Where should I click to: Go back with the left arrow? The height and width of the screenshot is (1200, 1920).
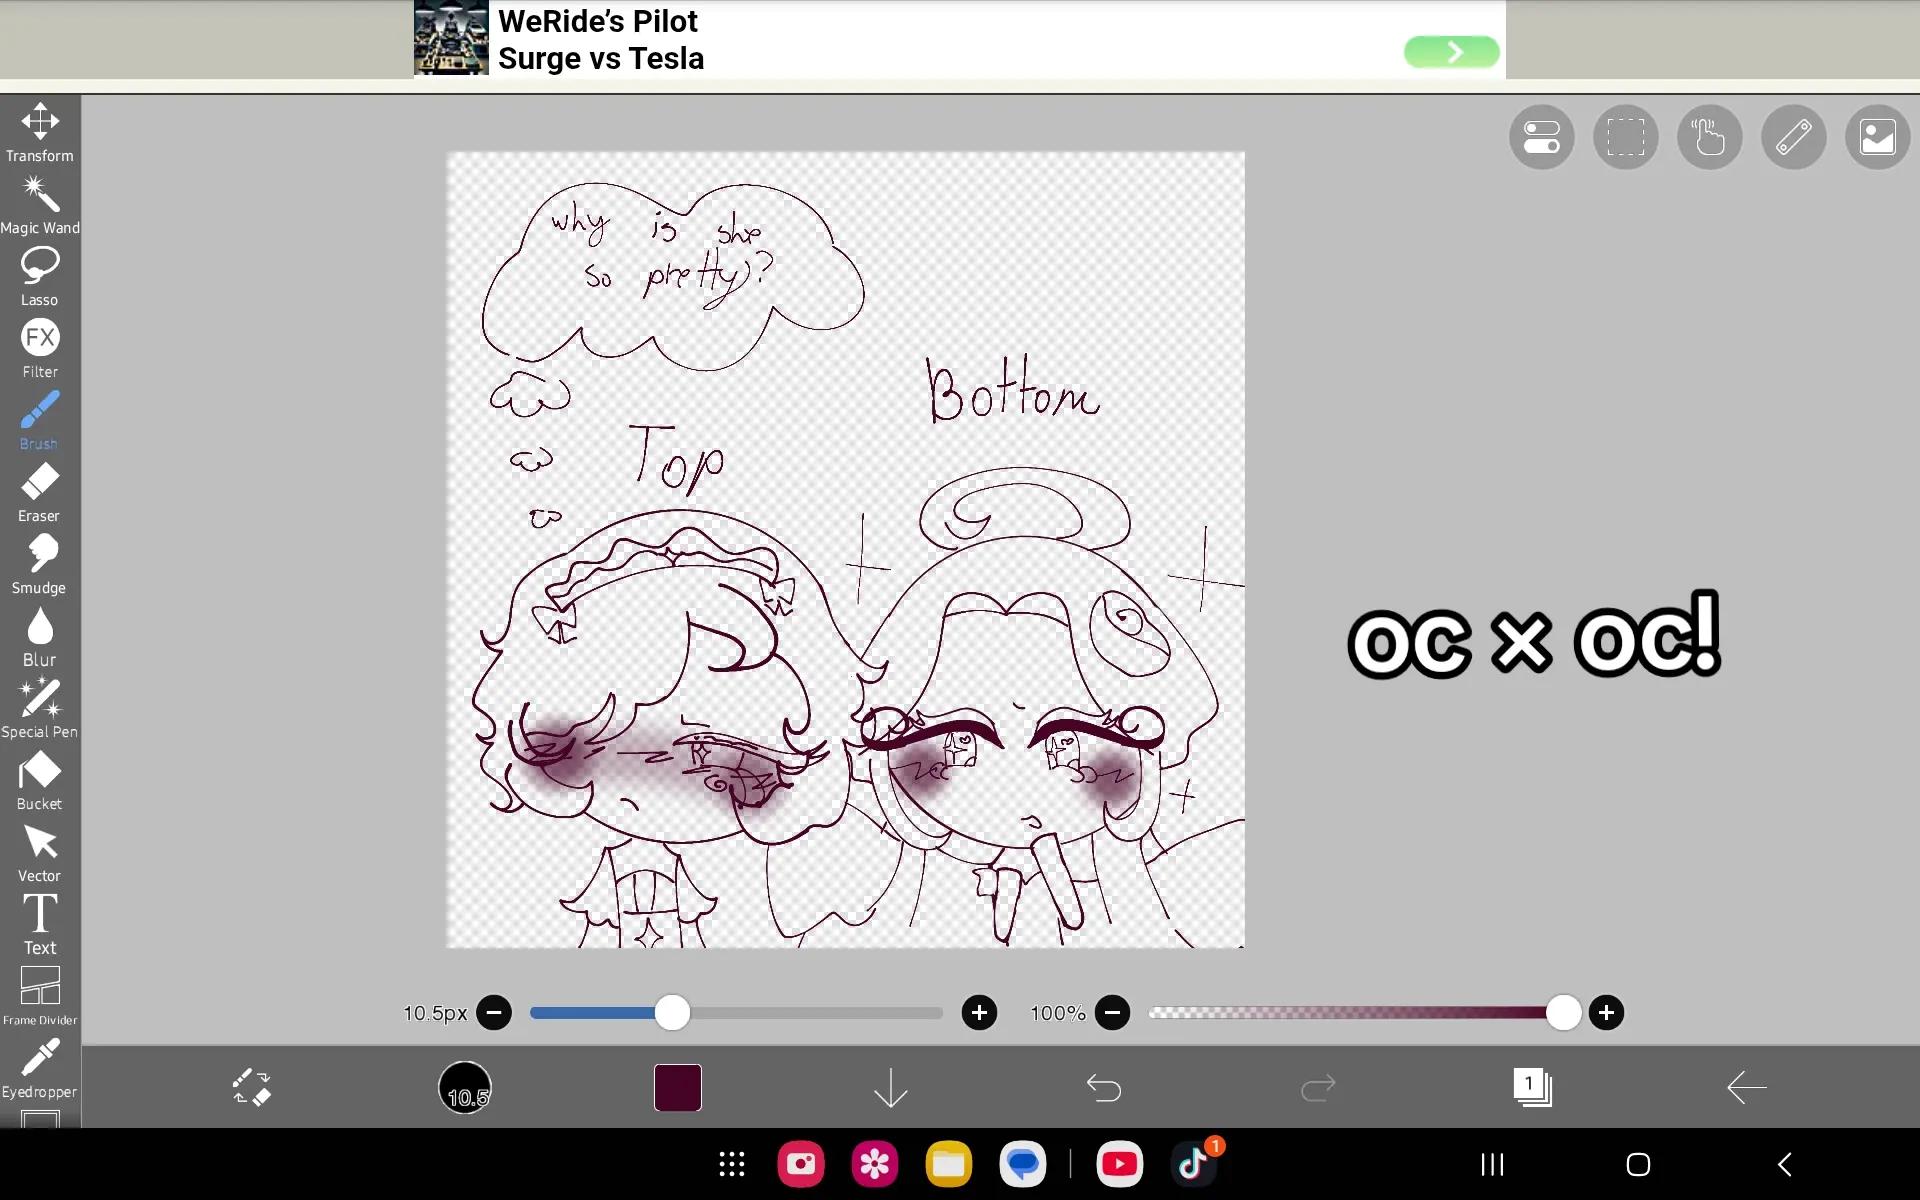pyautogui.click(x=1746, y=1087)
